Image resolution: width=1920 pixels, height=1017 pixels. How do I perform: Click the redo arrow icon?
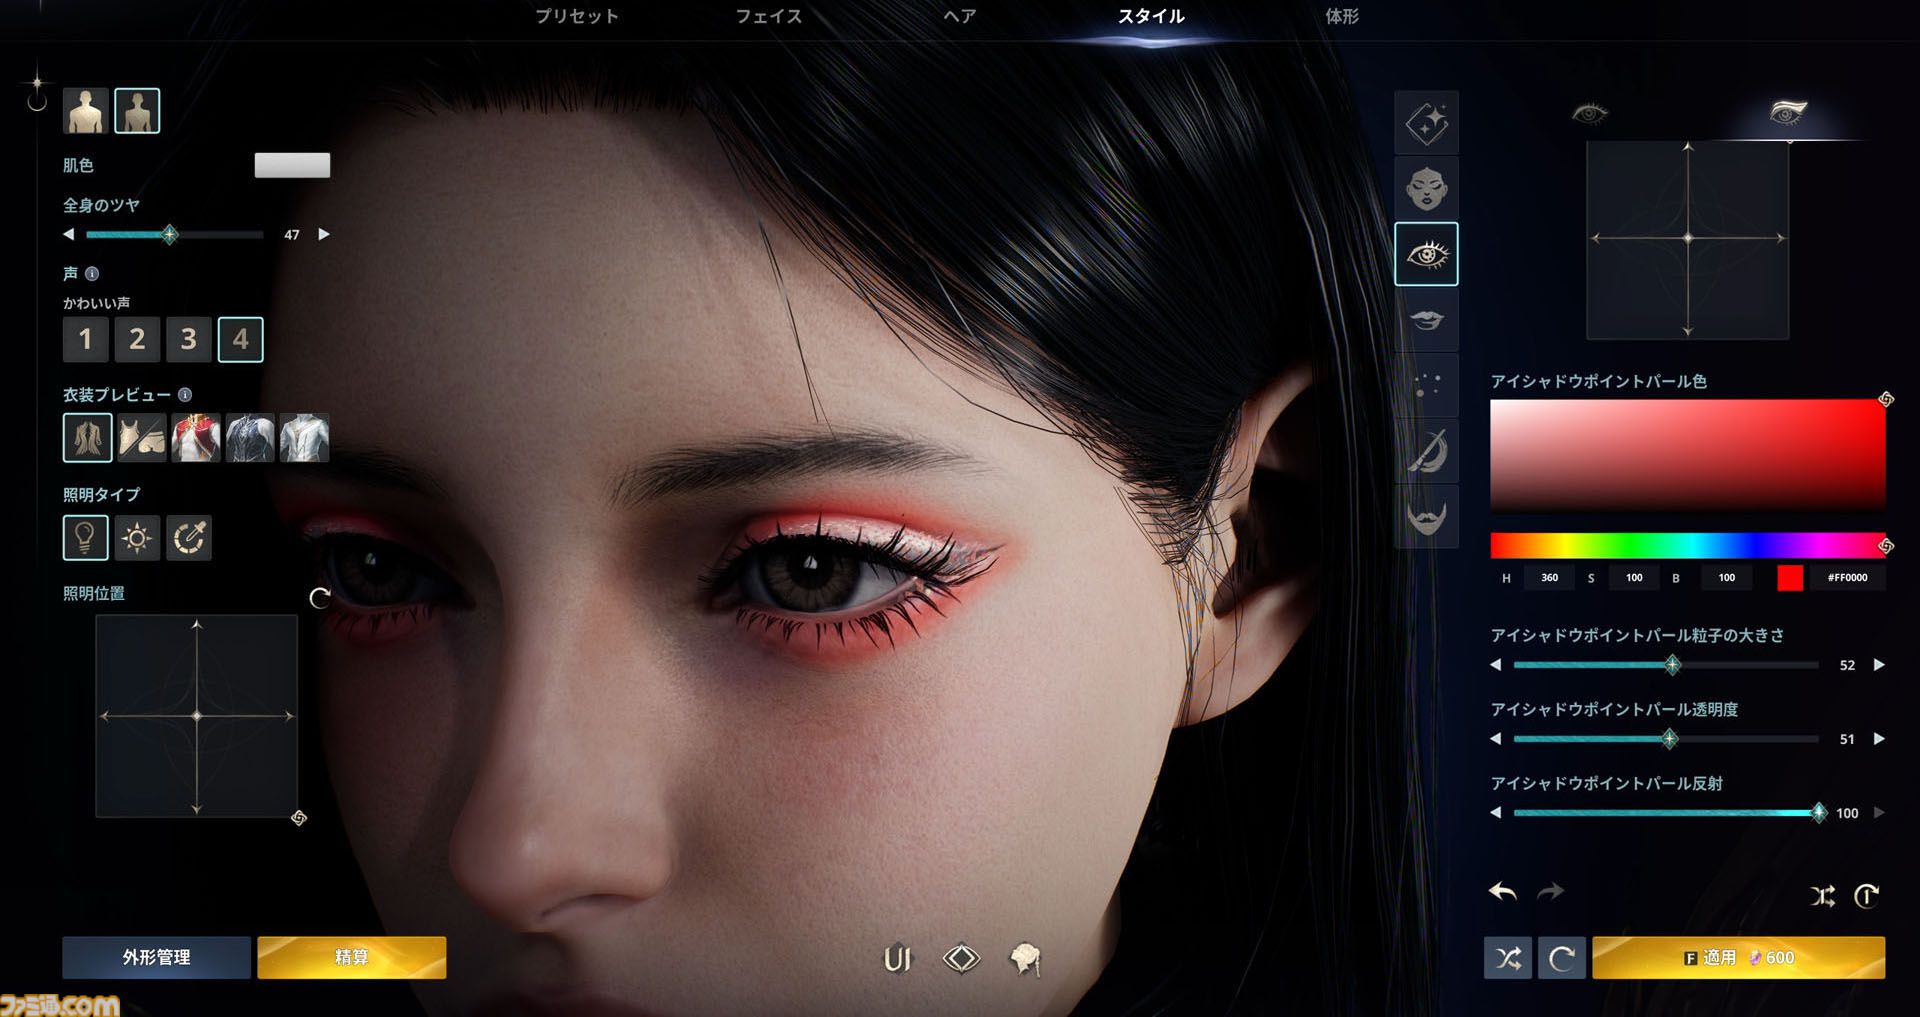click(x=1549, y=891)
